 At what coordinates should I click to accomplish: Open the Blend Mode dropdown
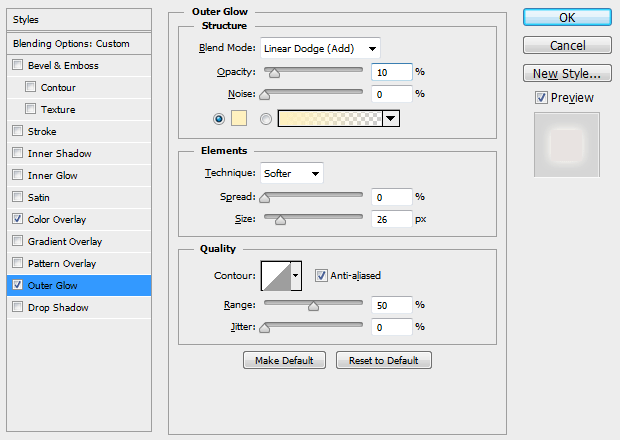(320, 48)
